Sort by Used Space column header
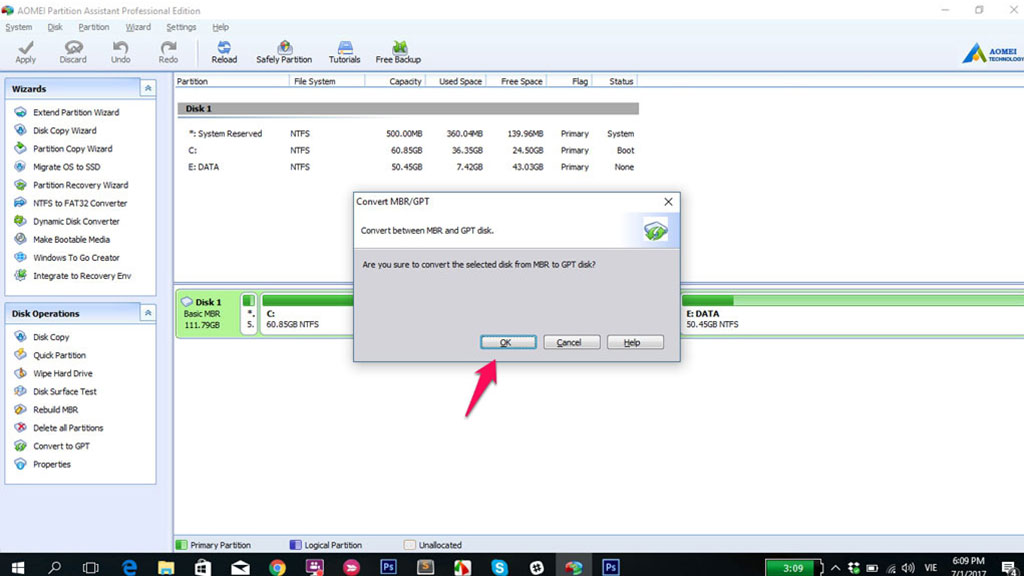Viewport: 1024px width, 576px height. pyautogui.click(x=456, y=82)
